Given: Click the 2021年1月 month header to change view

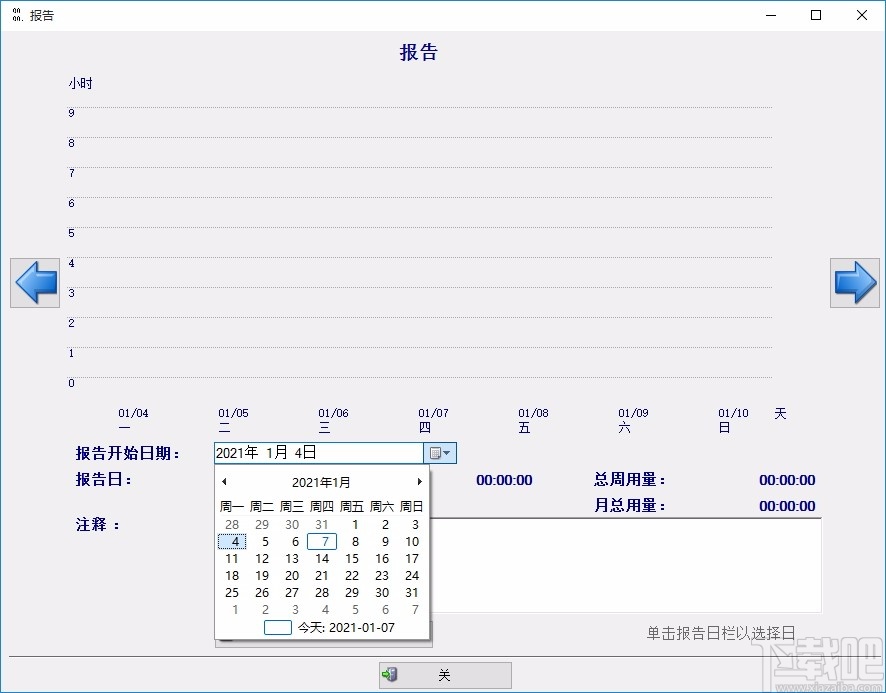Looking at the screenshot, I should click(321, 481).
